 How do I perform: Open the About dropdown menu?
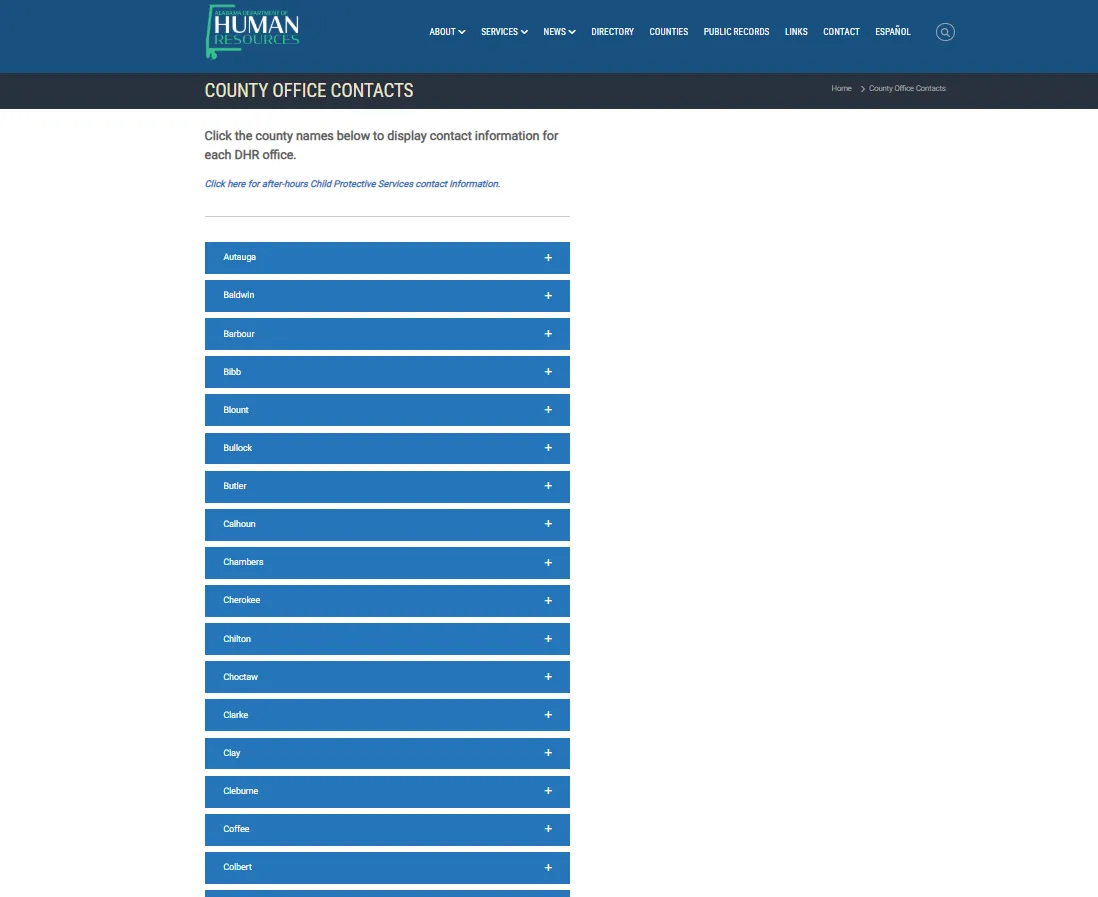447,32
